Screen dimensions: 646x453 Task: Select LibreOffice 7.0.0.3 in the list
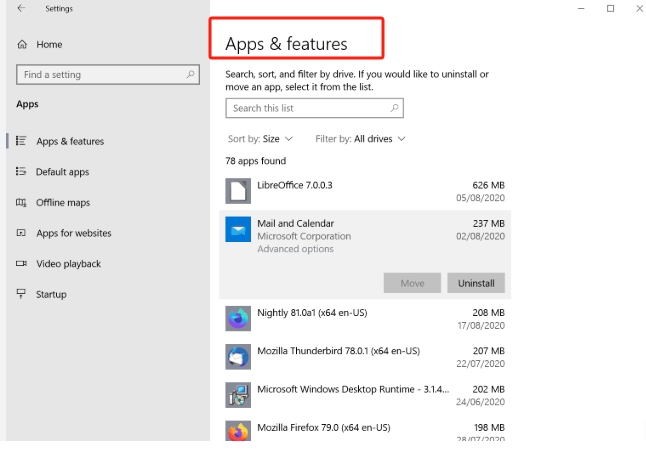click(x=365, y=191)
